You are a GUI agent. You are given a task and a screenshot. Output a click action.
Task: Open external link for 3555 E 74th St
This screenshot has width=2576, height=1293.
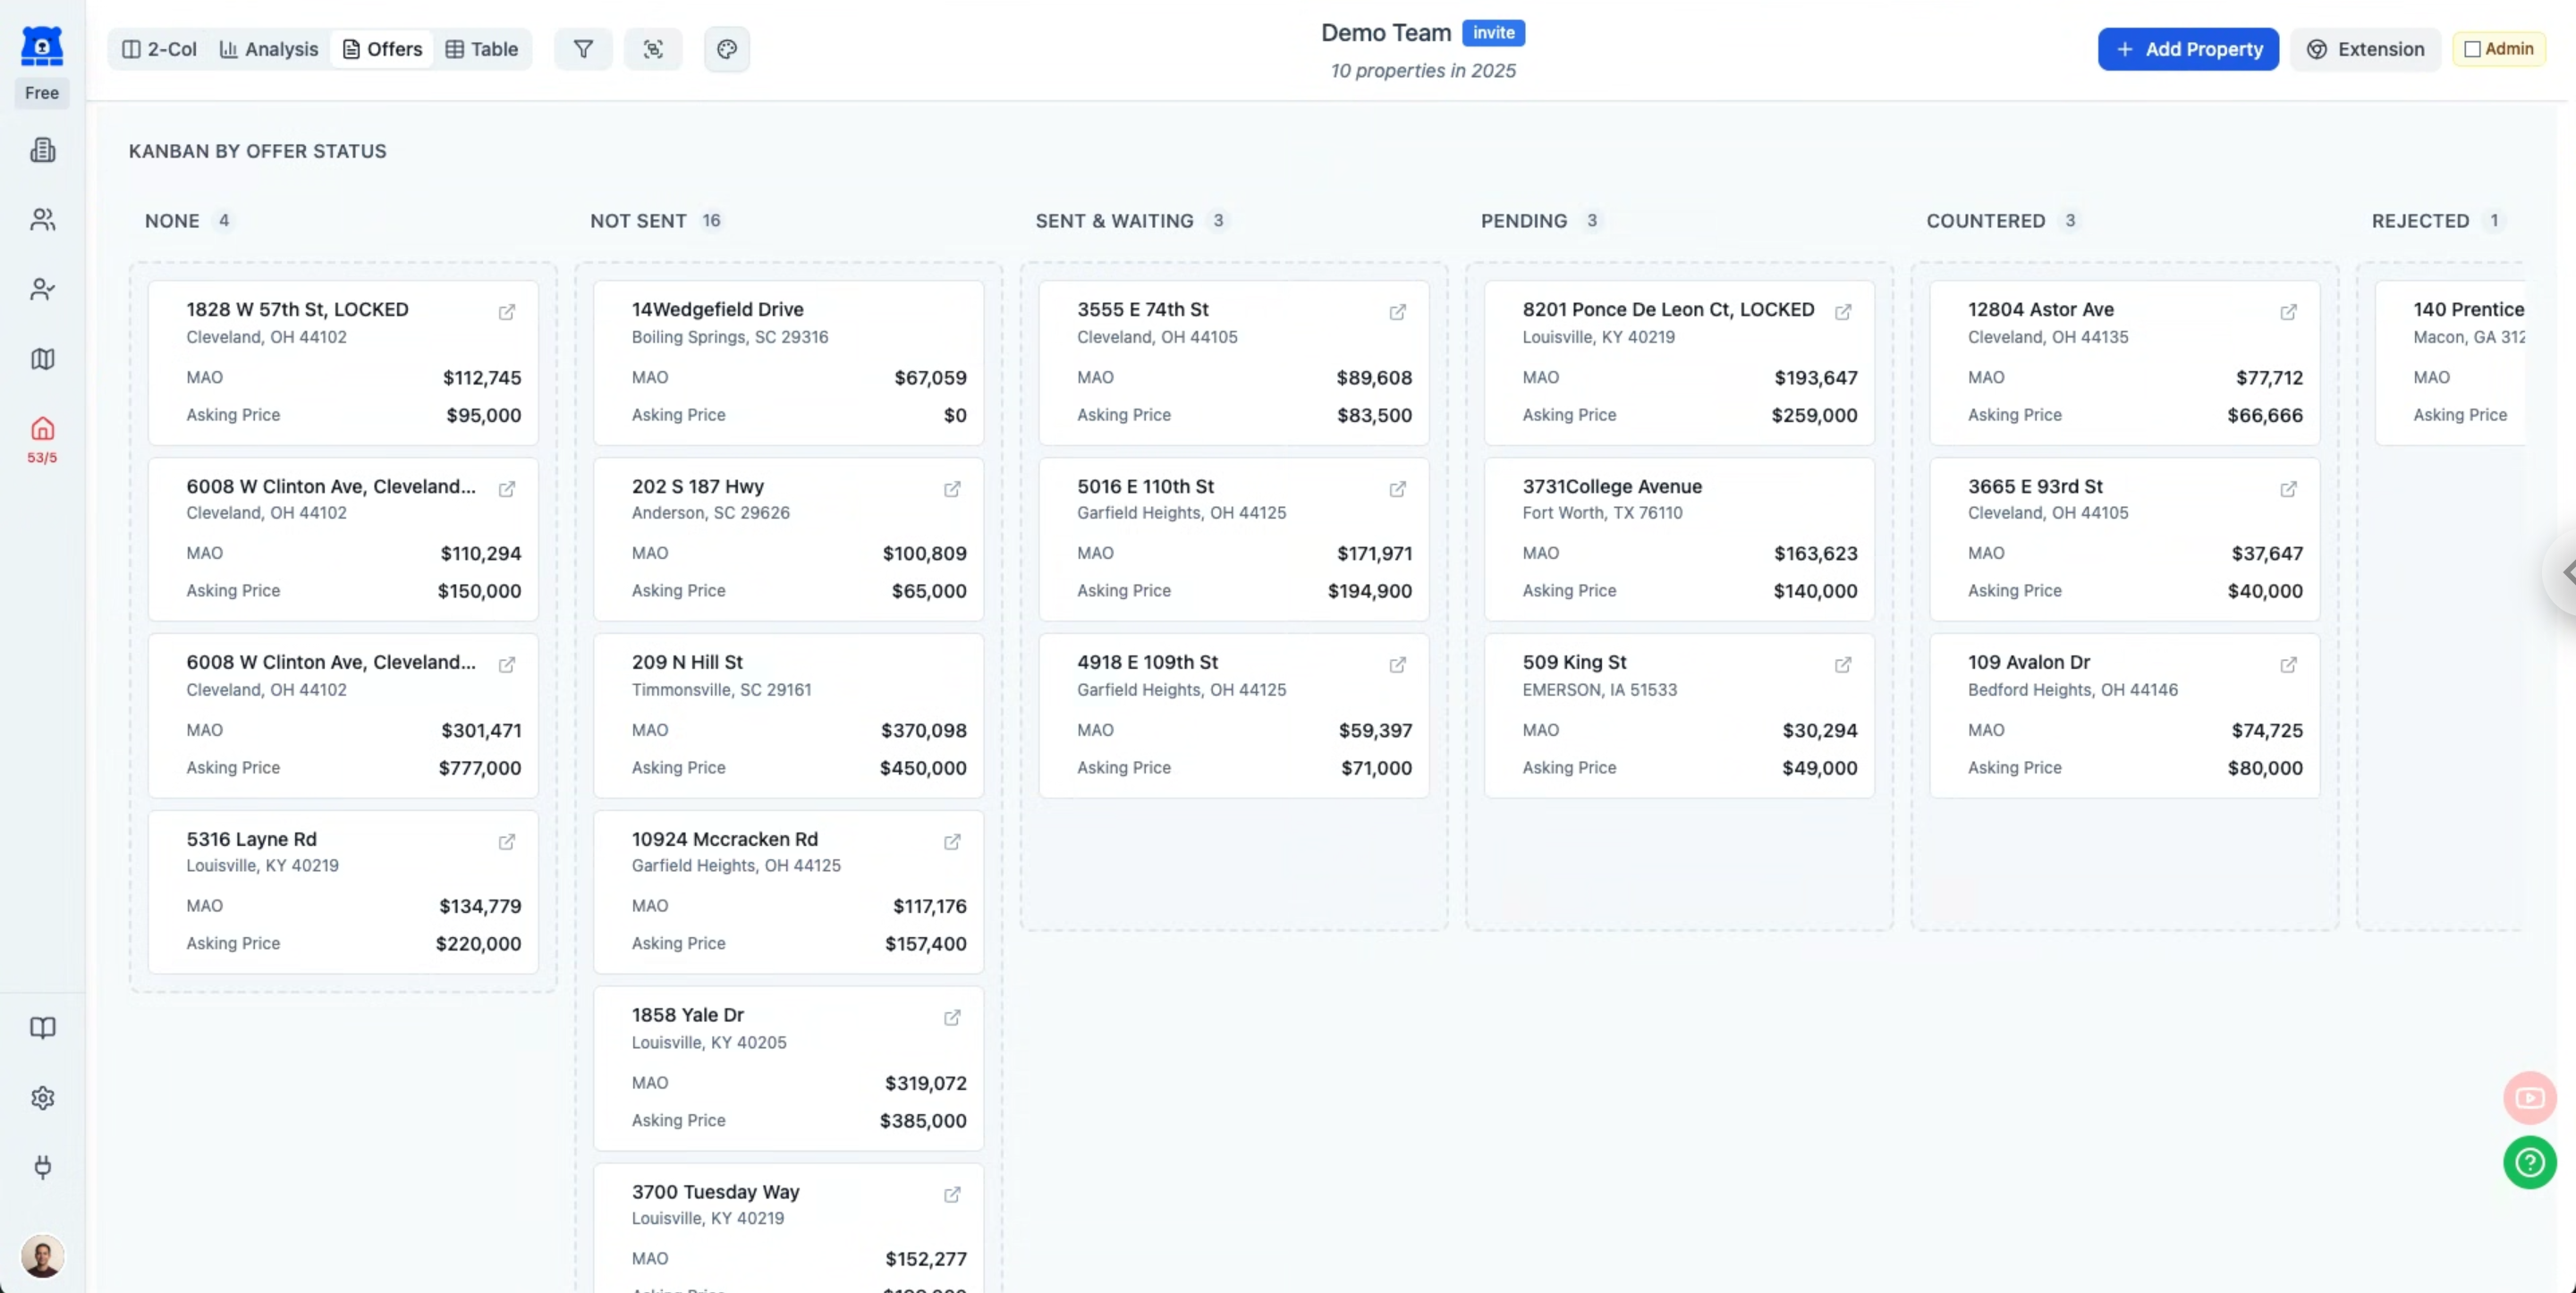click(1397, 312)
